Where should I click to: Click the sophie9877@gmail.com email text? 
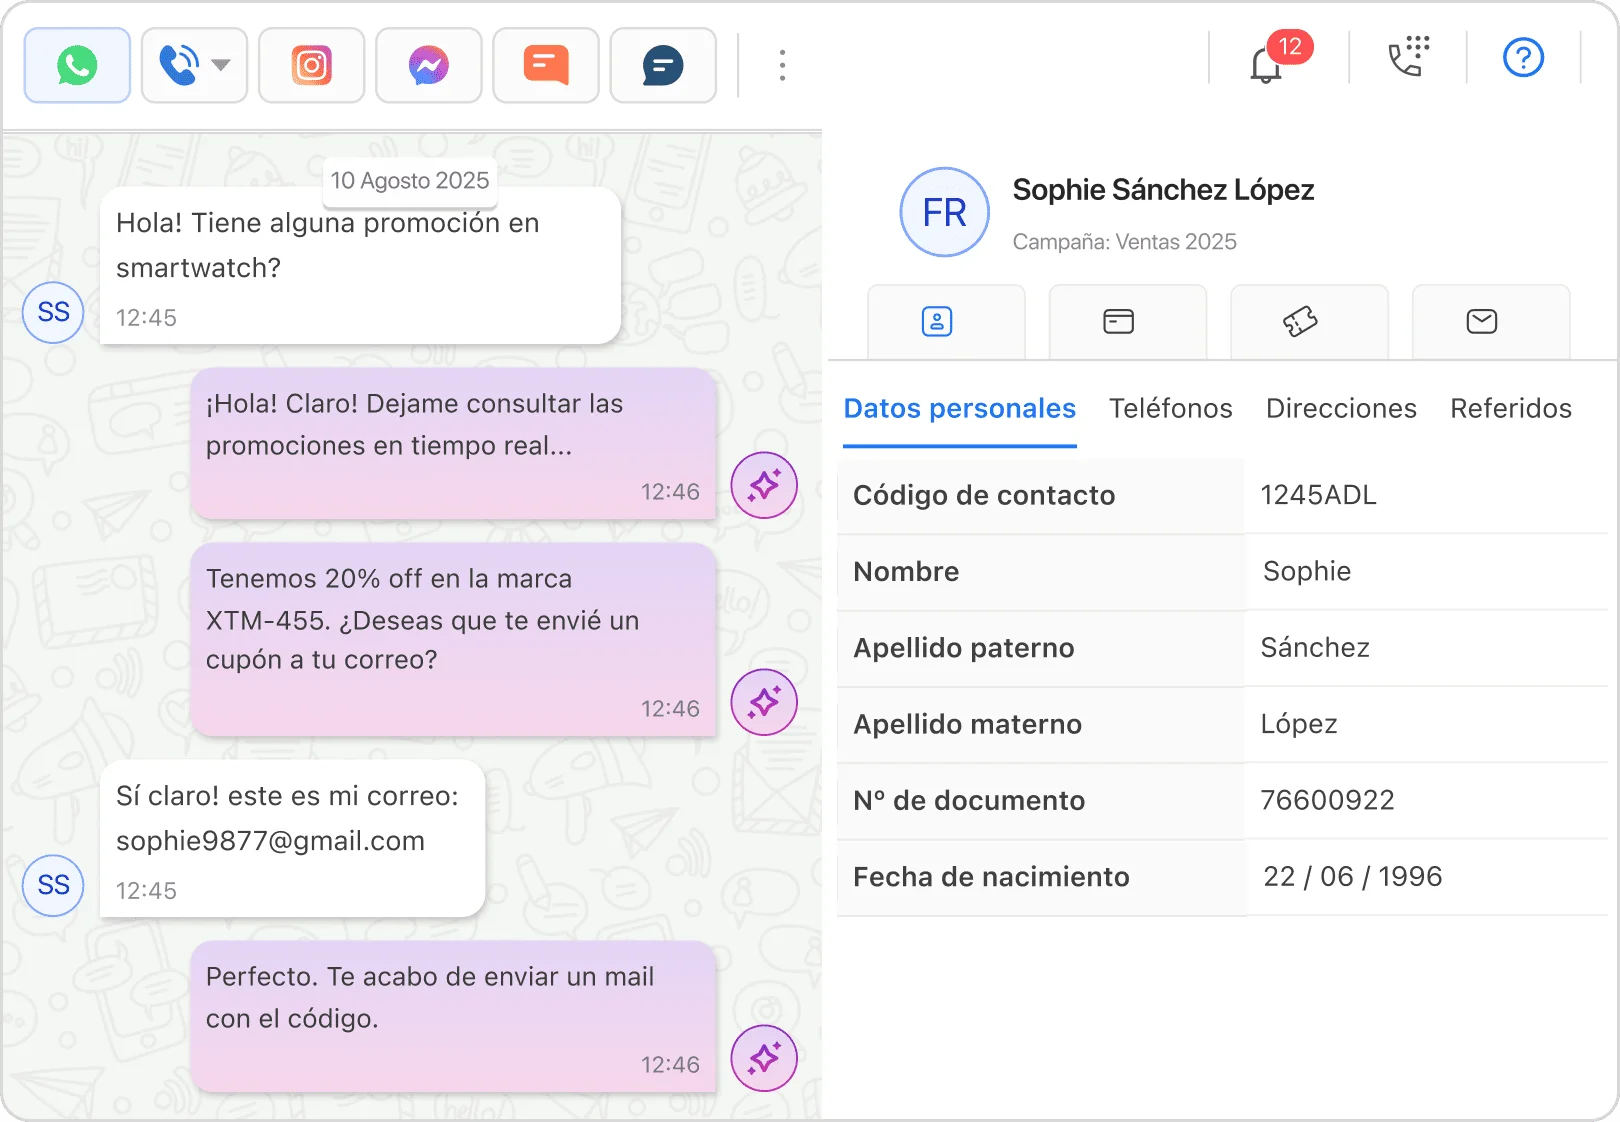pos(270,841)
